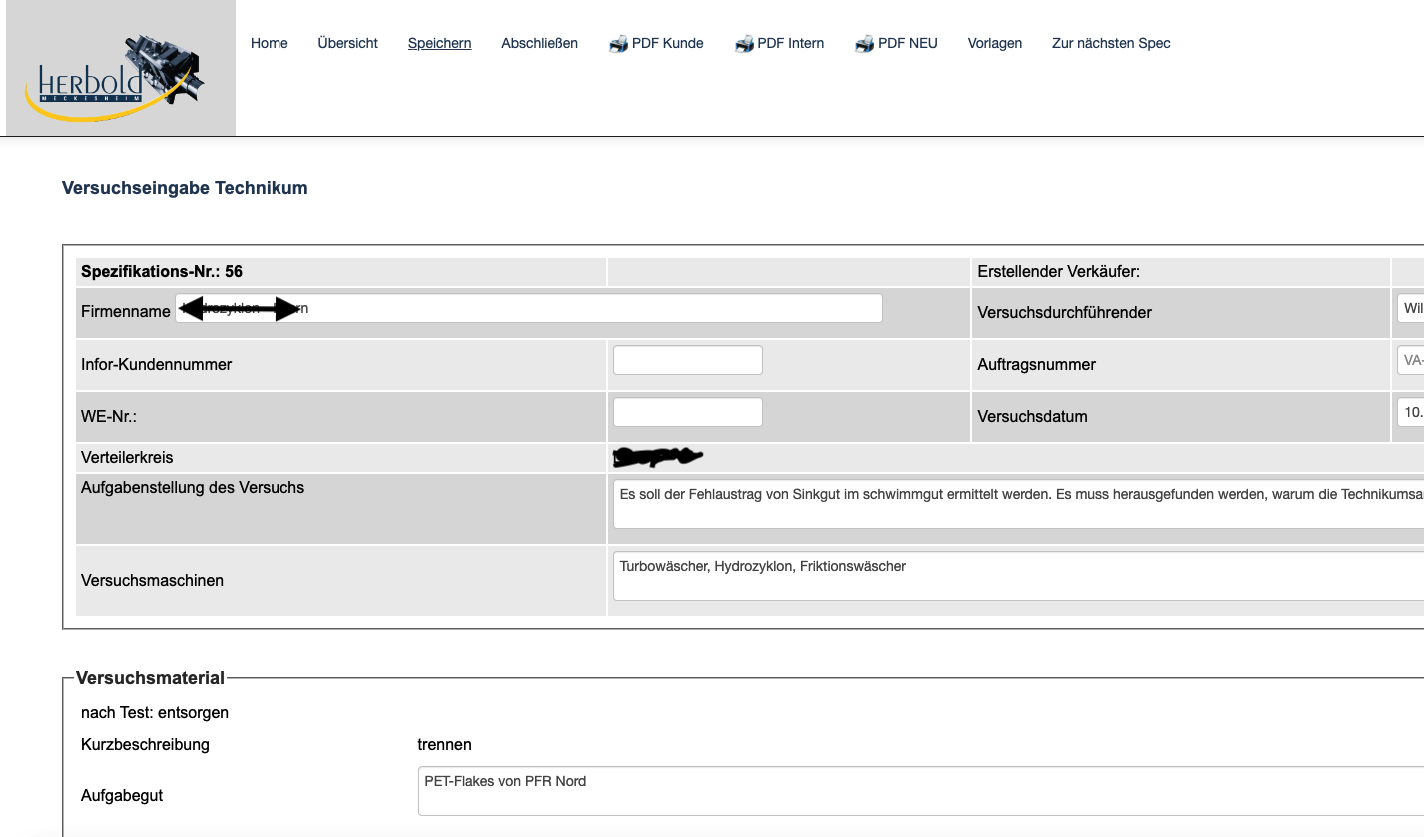This screenshot has width=1424, height=837.
Task: Click the WE-Nr. input field
Action: pos(687,411)
